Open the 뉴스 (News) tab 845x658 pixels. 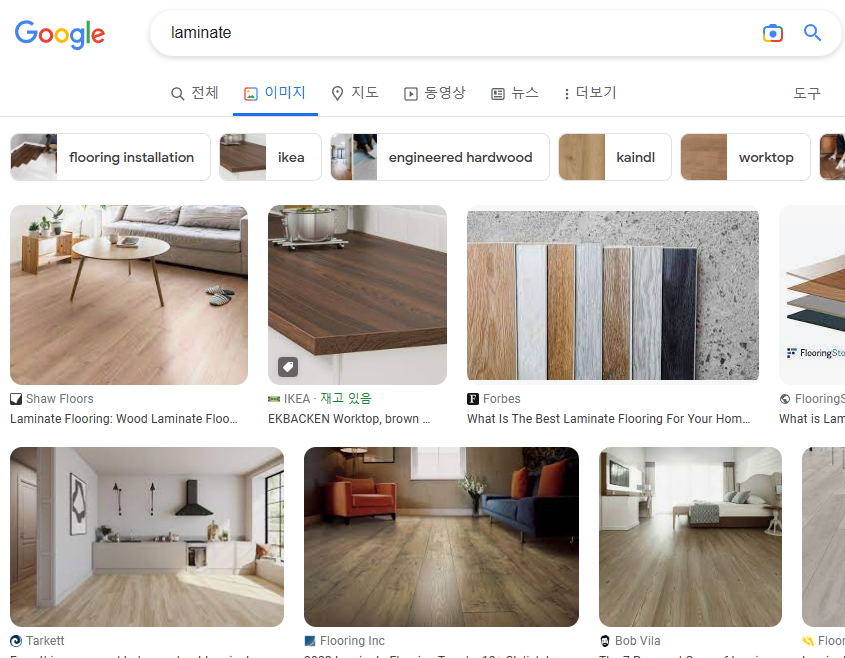tap(515, 93)
